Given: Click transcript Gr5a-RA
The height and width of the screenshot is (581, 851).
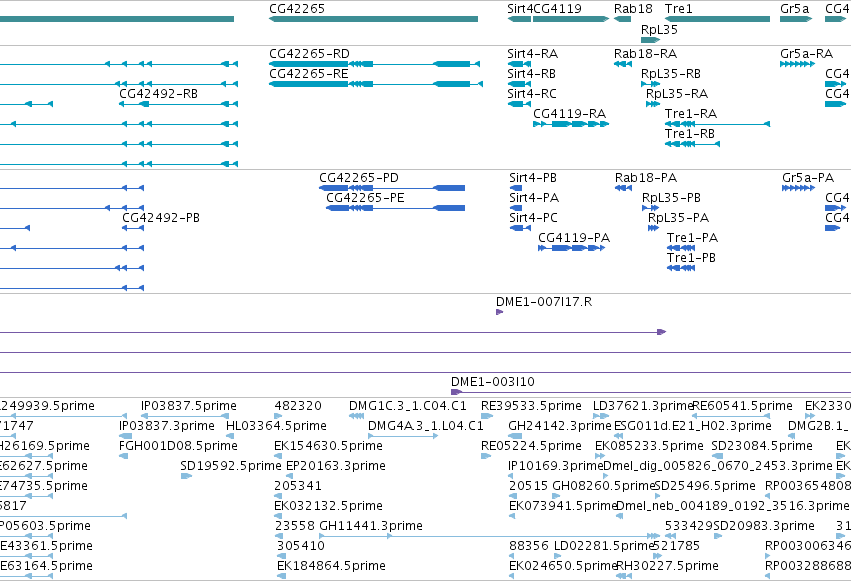Looking at the screenshot, I should tap(797, 64).
